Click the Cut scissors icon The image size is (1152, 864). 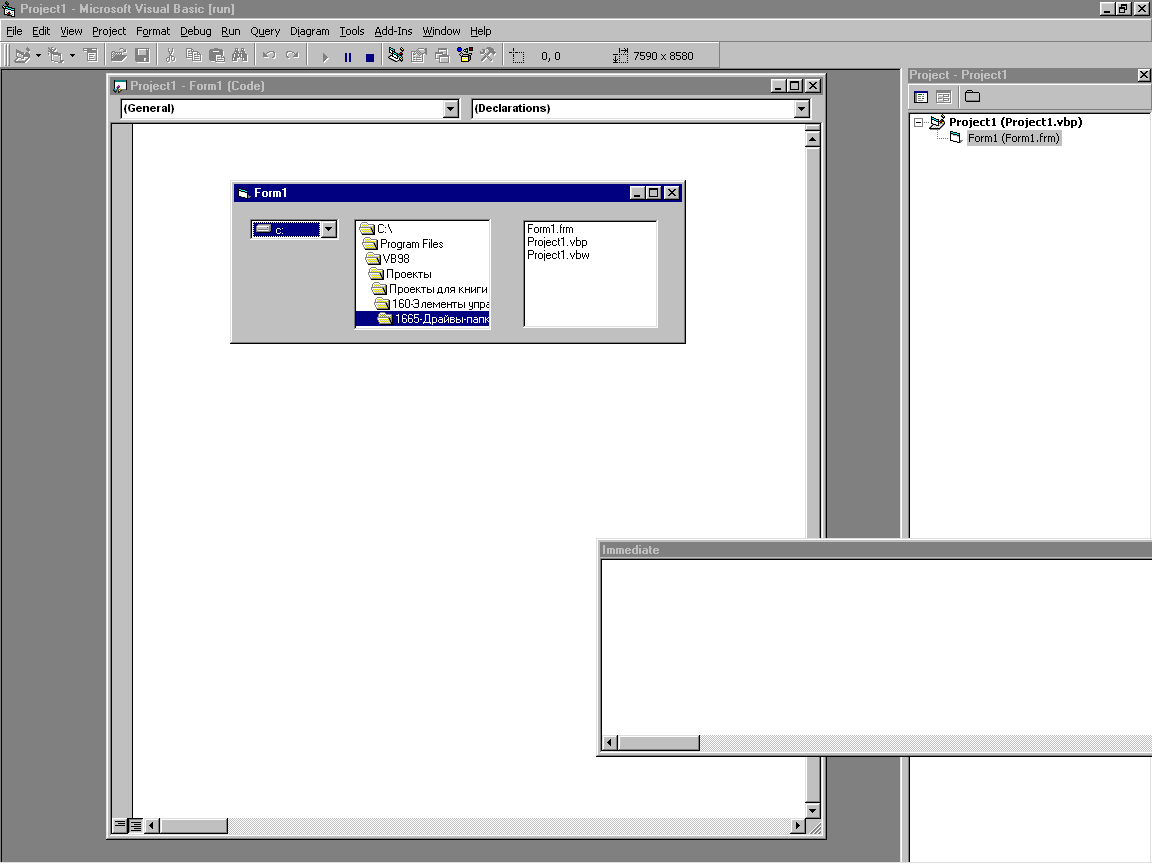[x=170, y=55]
